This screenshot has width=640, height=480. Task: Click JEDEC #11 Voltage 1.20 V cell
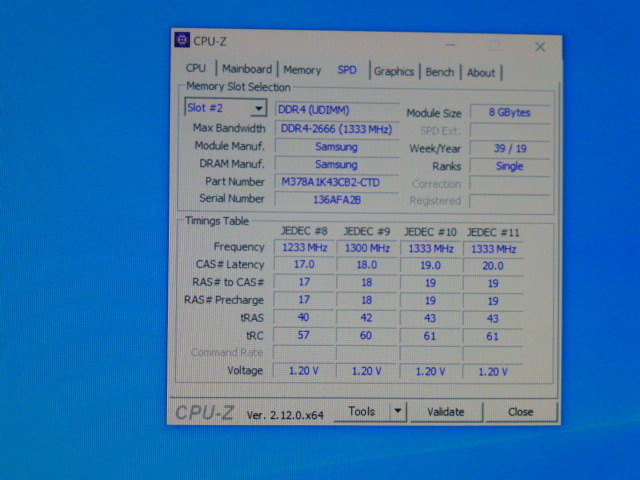point(493,372)
